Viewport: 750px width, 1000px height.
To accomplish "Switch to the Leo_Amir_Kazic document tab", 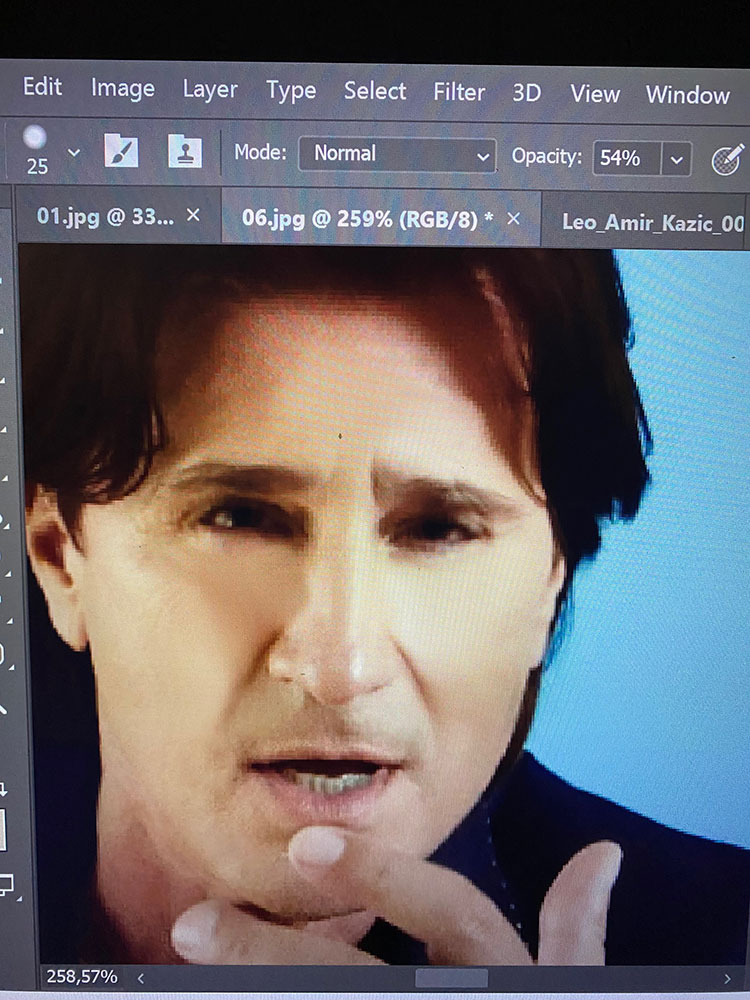I will pyautogui.click(x=652, y=222).
